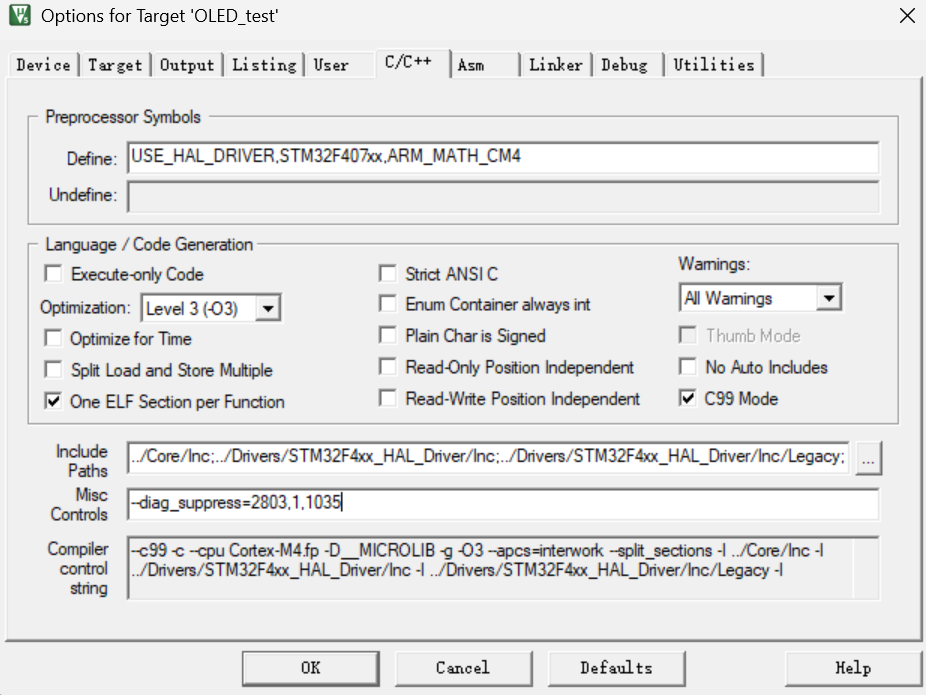Screen dimensions: 926x695
Task: Restore settings with Defaults button
Action: click(x=617, y=668)
